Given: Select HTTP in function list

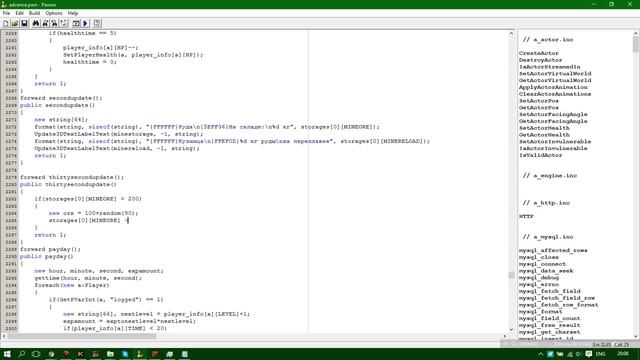Looking at the screenshot, I should 526,216.
